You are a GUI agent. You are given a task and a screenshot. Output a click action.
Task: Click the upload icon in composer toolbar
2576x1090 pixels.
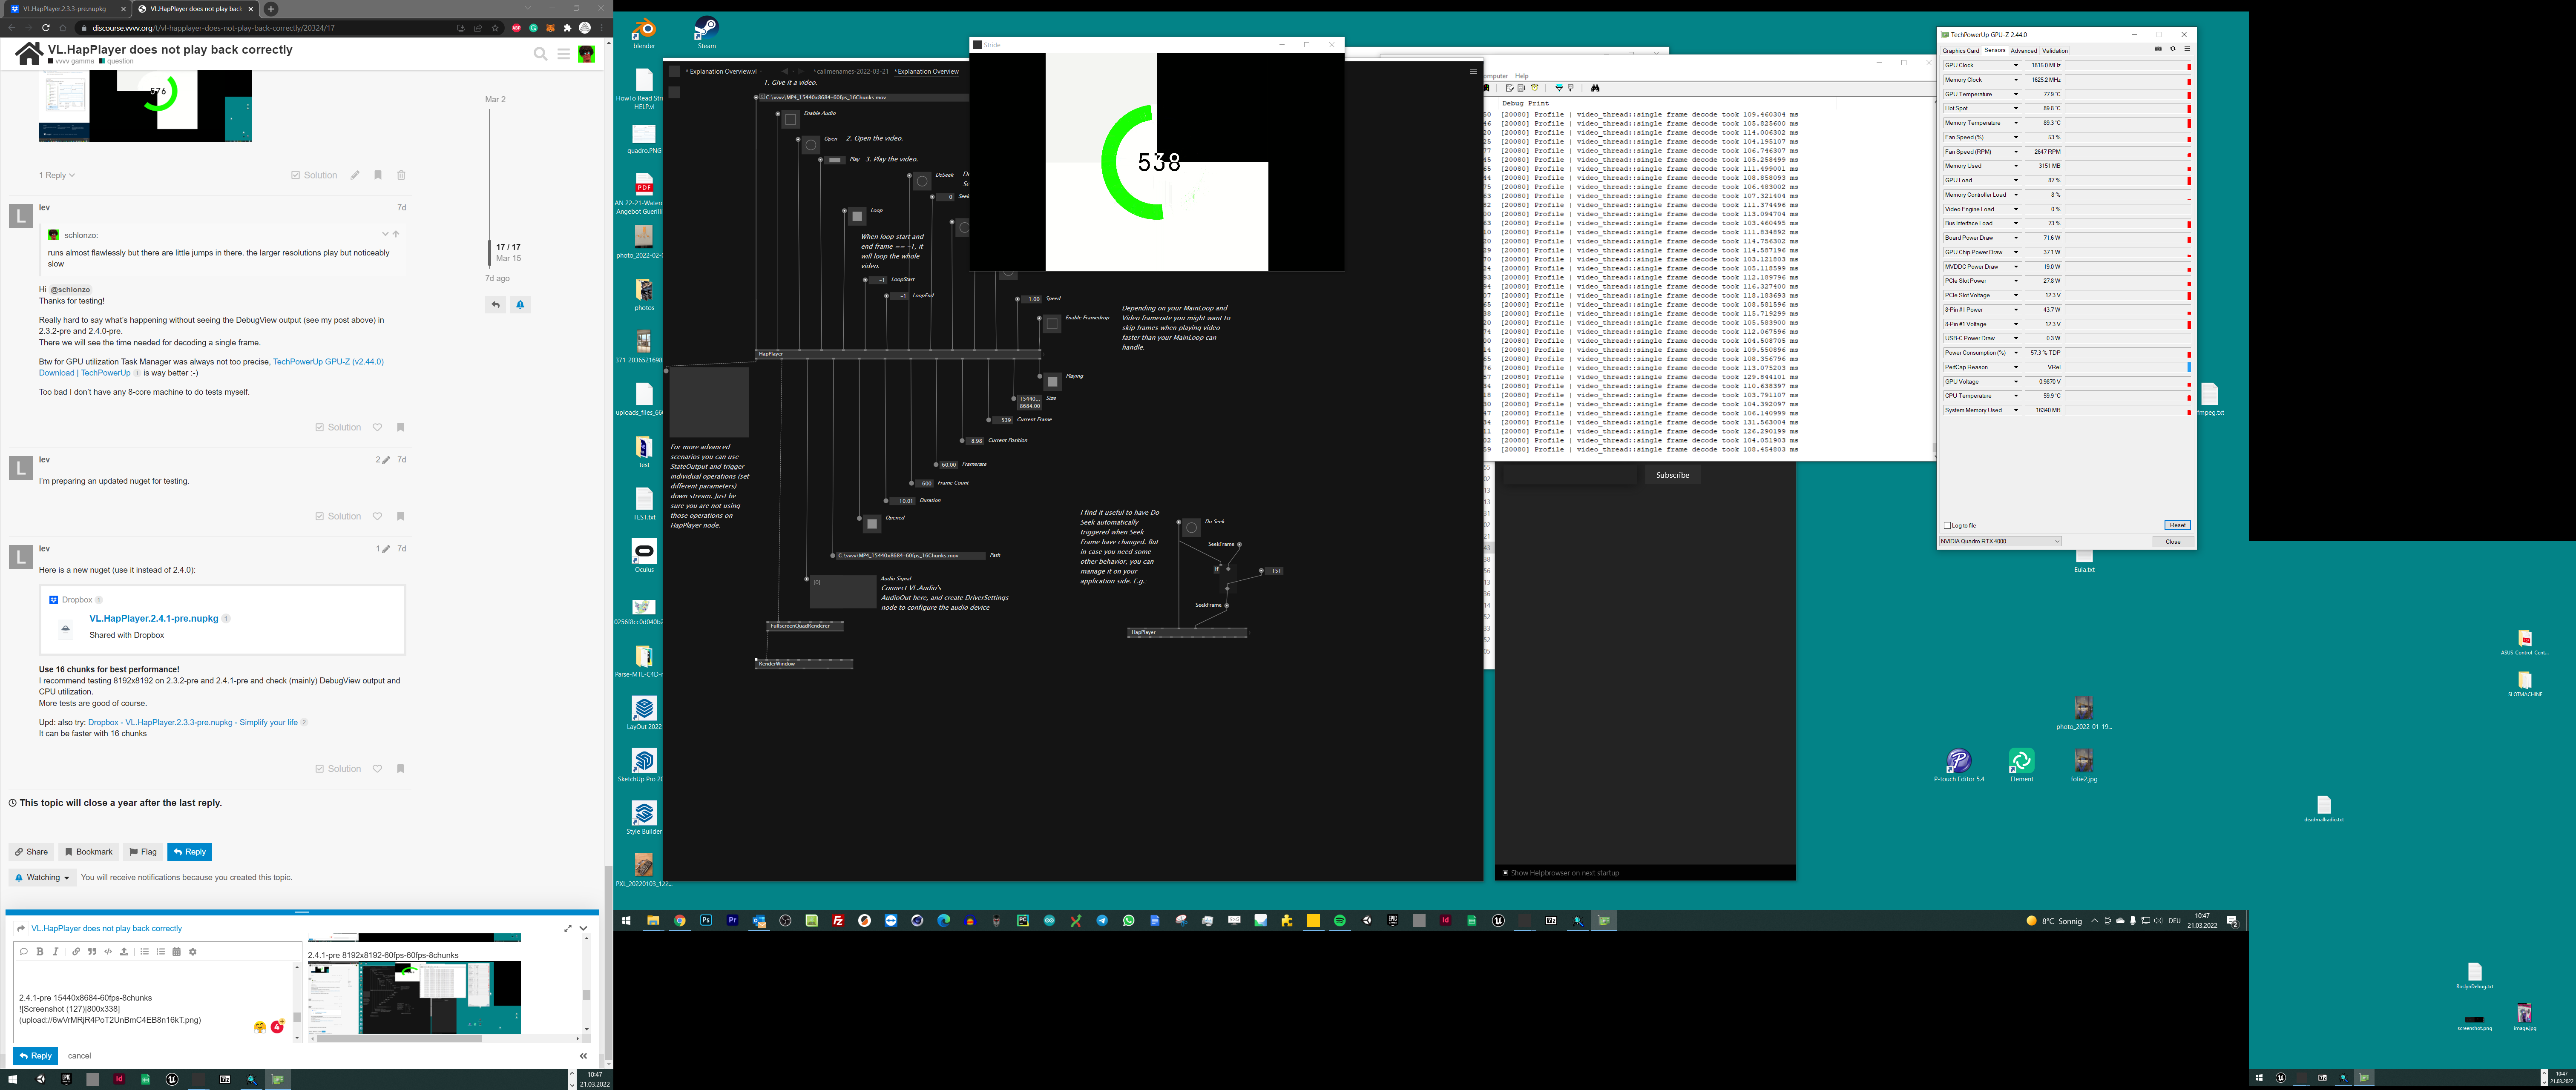pyautogui.click(x=124, y=951)
